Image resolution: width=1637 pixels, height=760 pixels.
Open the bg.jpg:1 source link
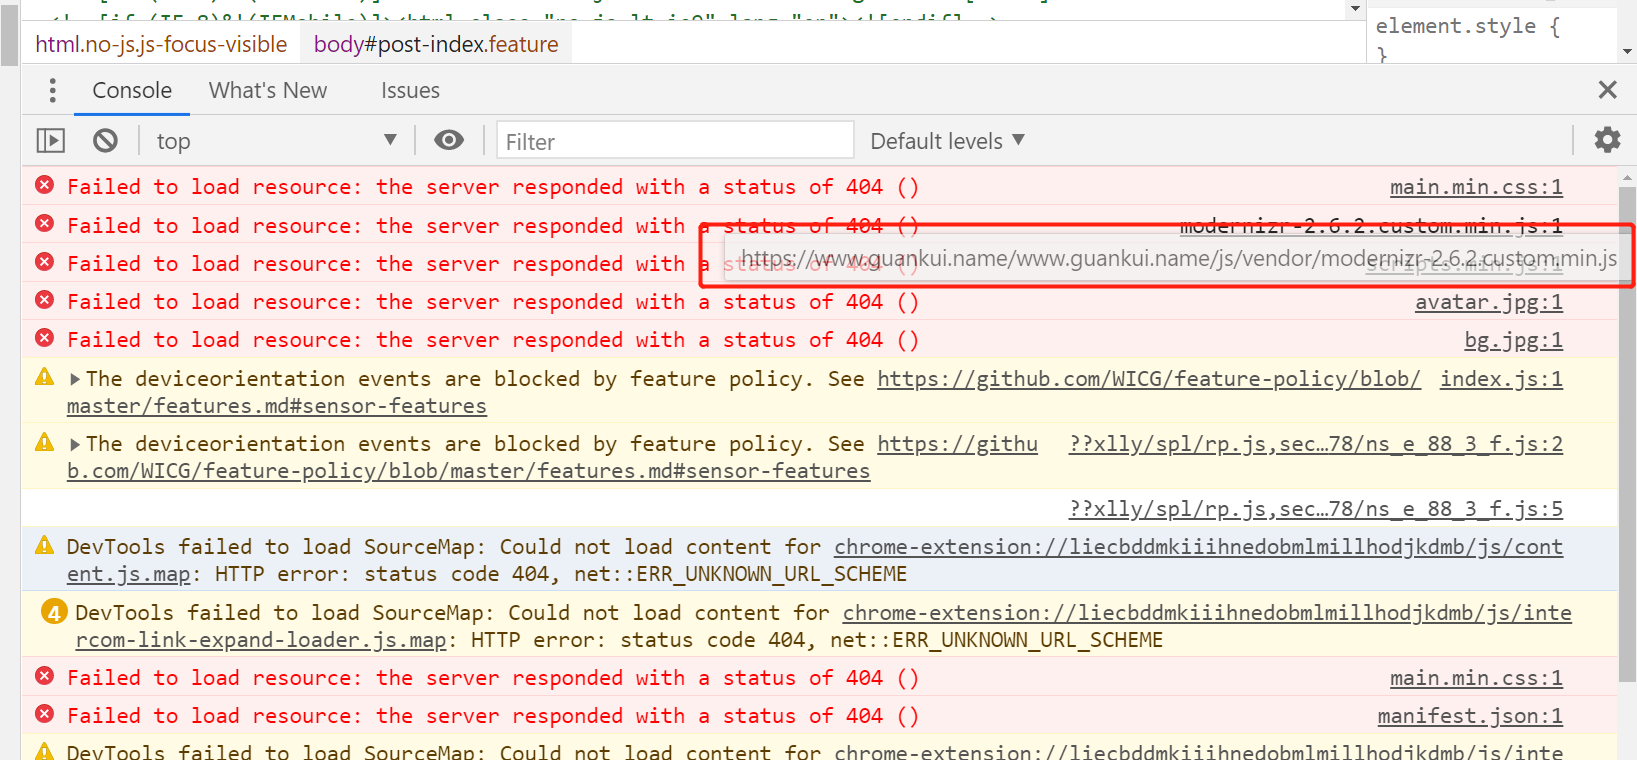tap(1513, 340)
